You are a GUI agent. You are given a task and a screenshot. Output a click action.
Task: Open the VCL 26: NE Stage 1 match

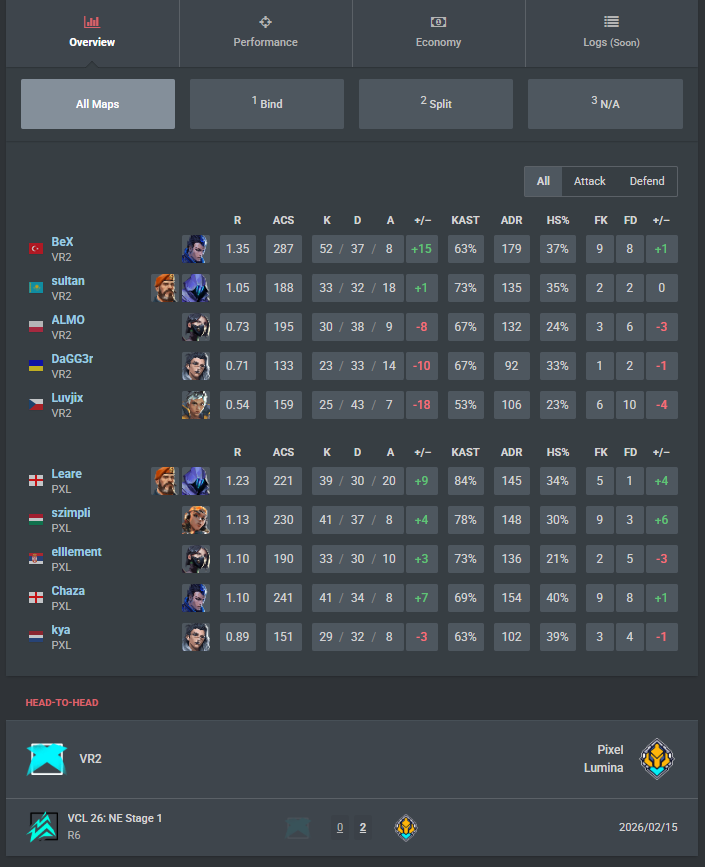352,827
